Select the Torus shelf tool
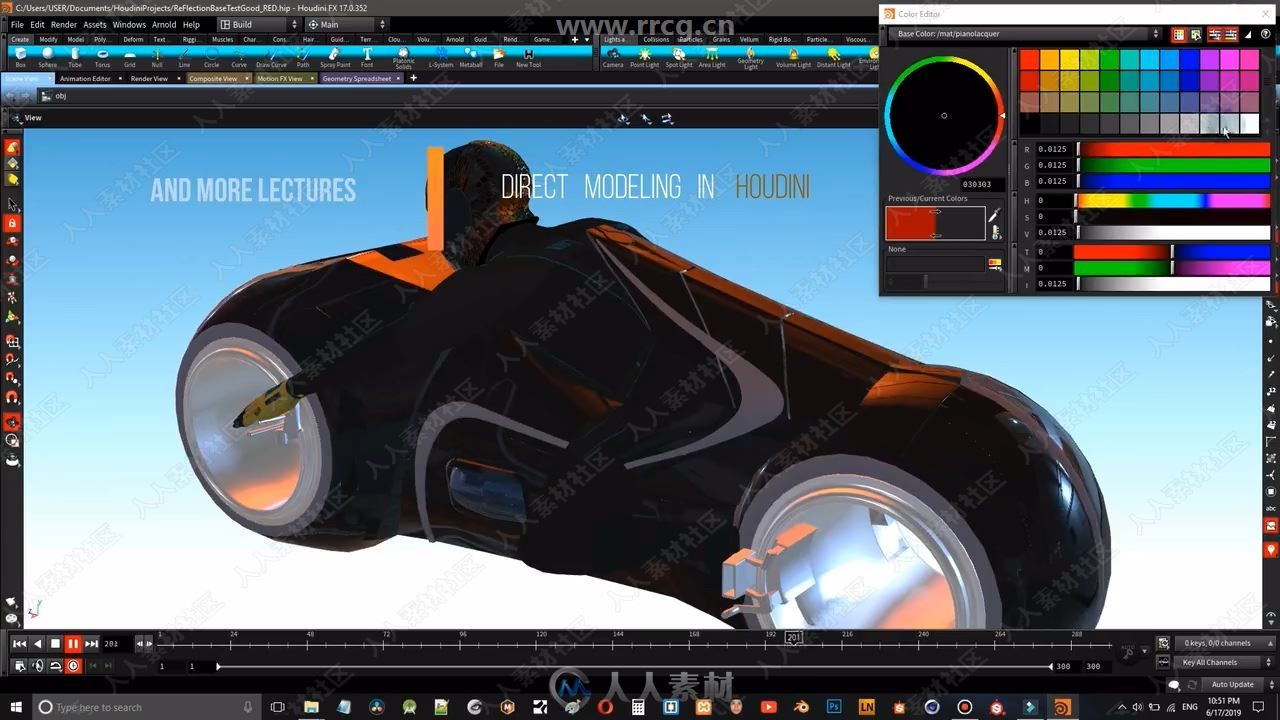The width and height of the screenshot is (1280, 720). (102, 57)
